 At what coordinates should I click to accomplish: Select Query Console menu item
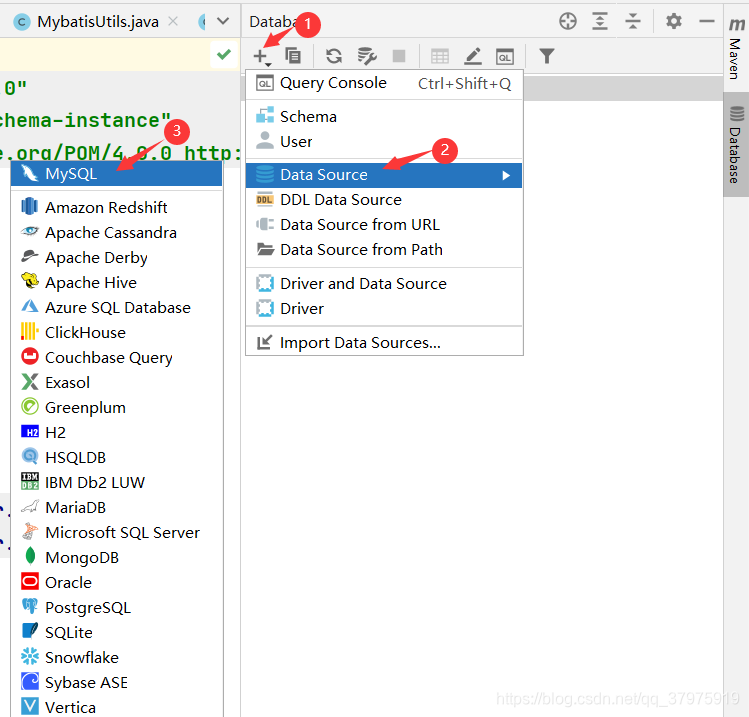tap(384, 84)
